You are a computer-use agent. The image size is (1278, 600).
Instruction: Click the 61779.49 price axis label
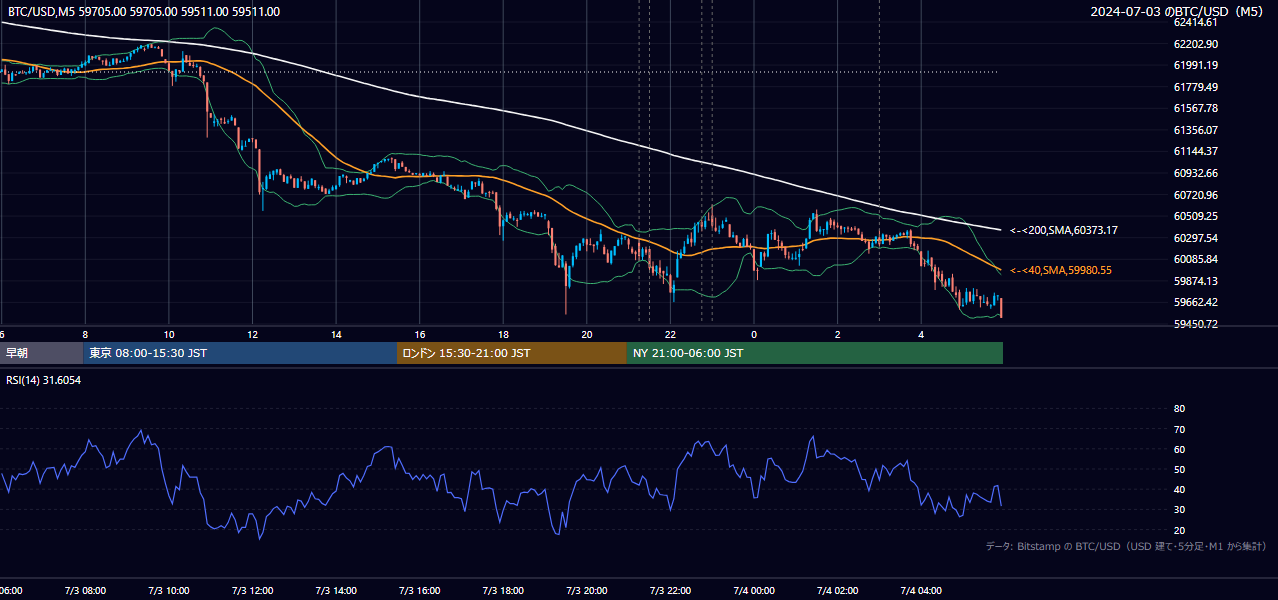point(1197,87)
